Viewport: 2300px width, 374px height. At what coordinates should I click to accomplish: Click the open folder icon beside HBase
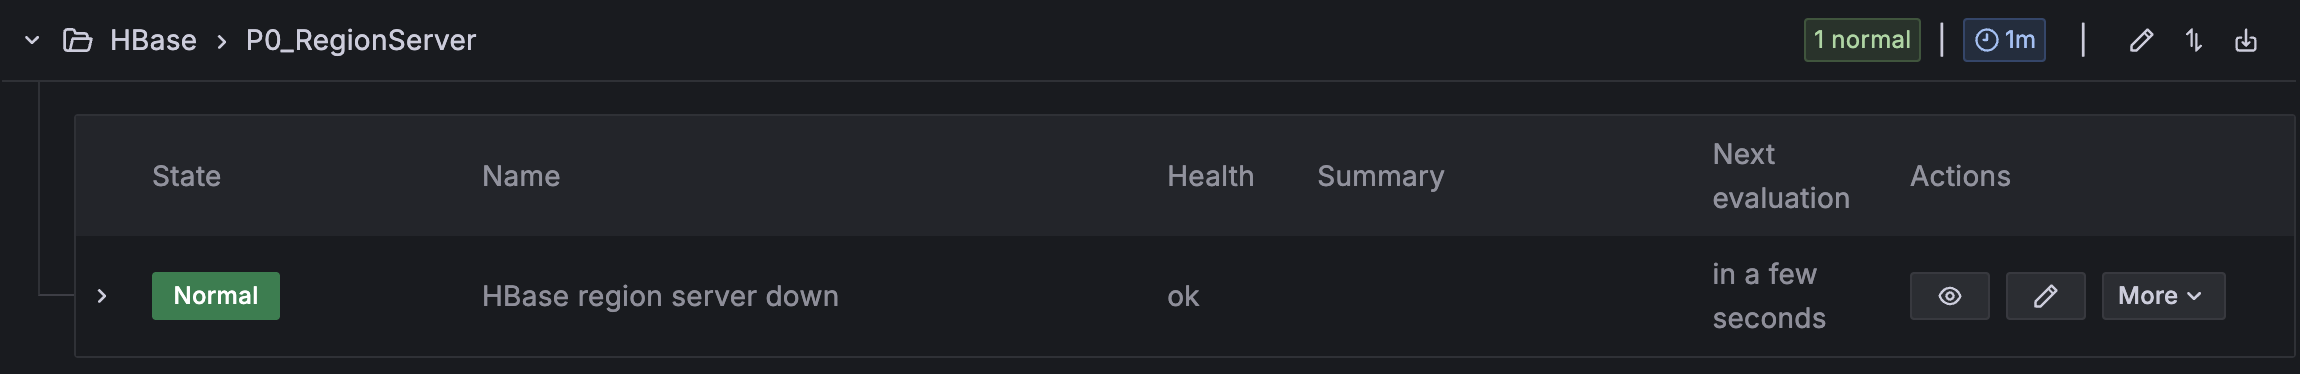tap(77, 40)
